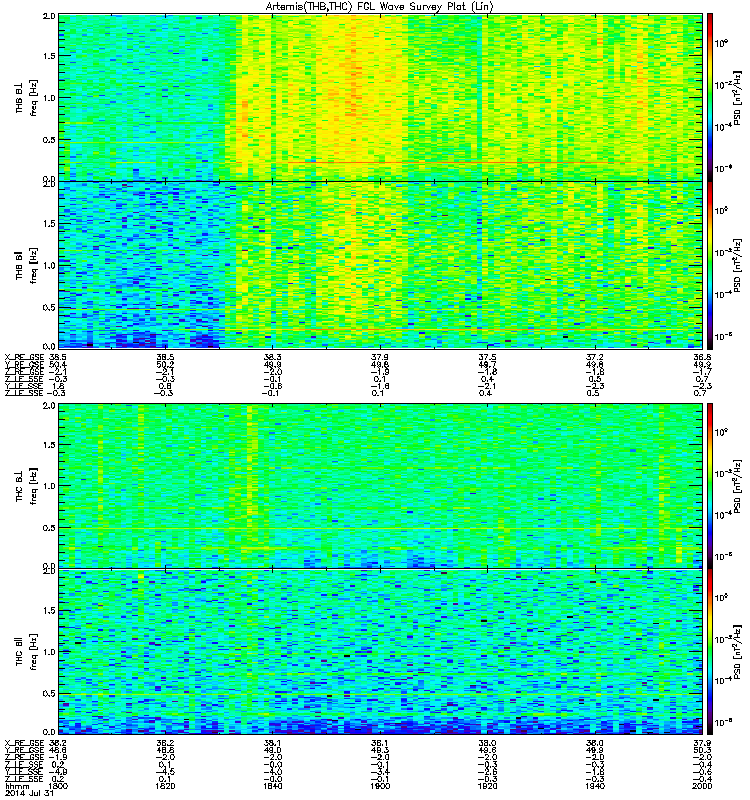
Task: Click the "1940" time tick label
Action: [594, 786]
